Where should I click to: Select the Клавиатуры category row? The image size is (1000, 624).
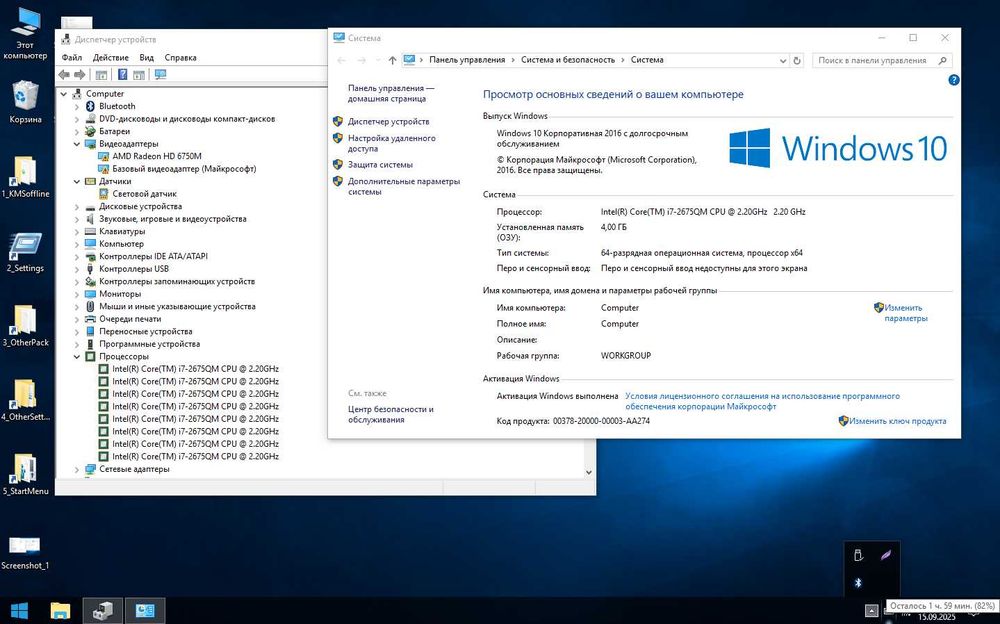[x=122, y=232]
